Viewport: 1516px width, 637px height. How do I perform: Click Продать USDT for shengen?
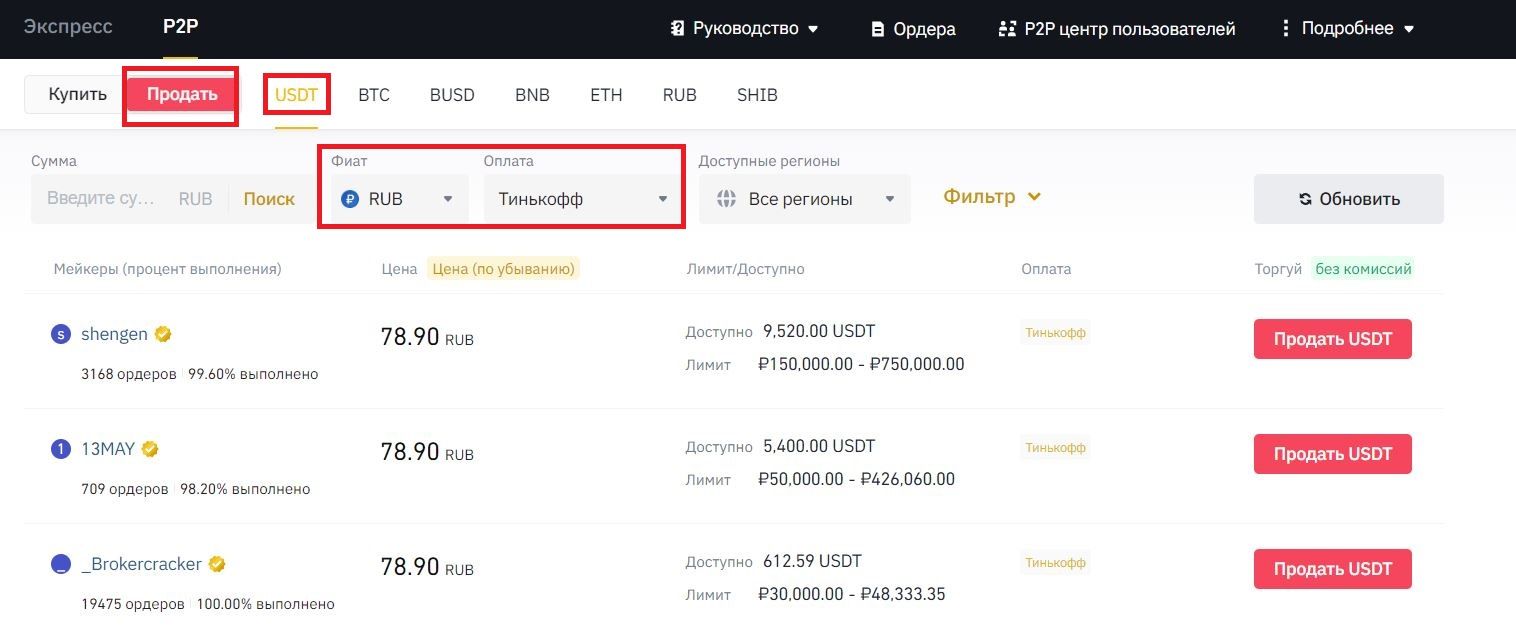(1333, 339)
